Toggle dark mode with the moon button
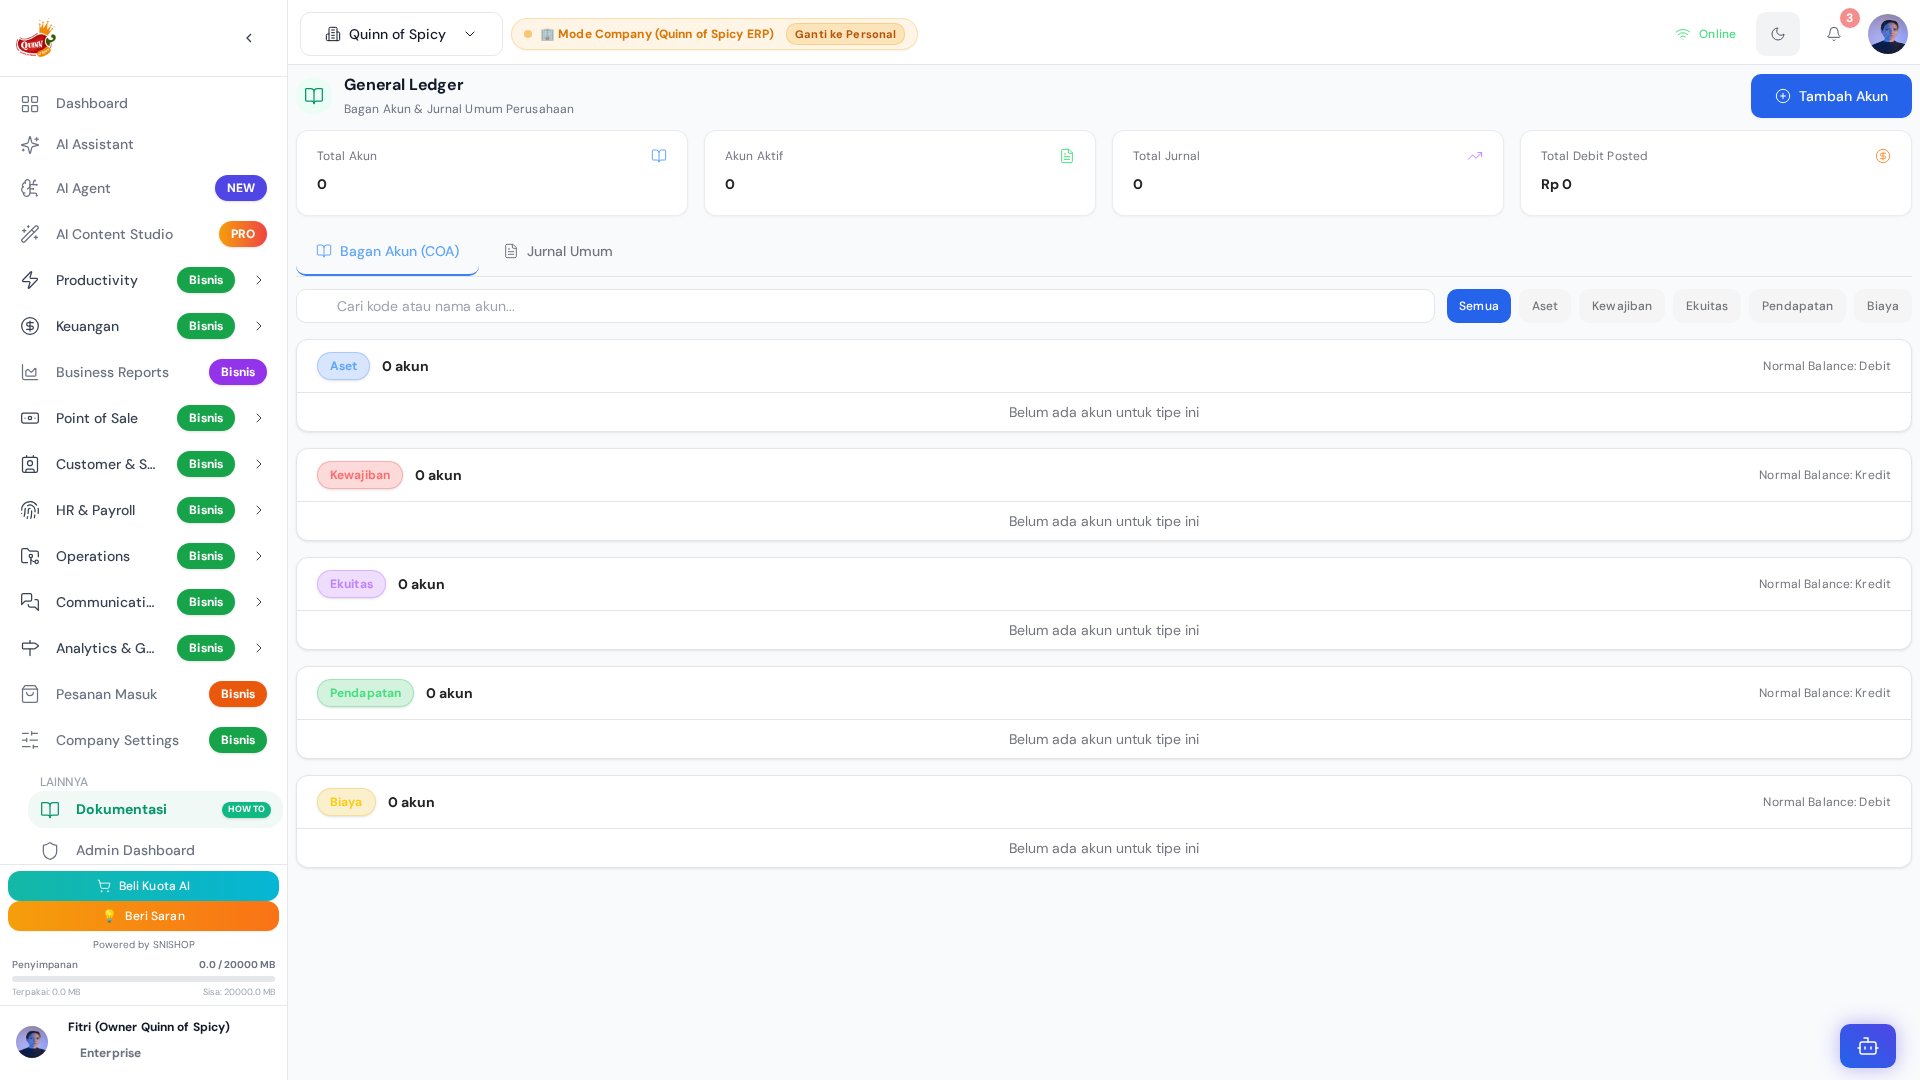The width and height of the screenshot is (1920, 1080). (1778, 34)
